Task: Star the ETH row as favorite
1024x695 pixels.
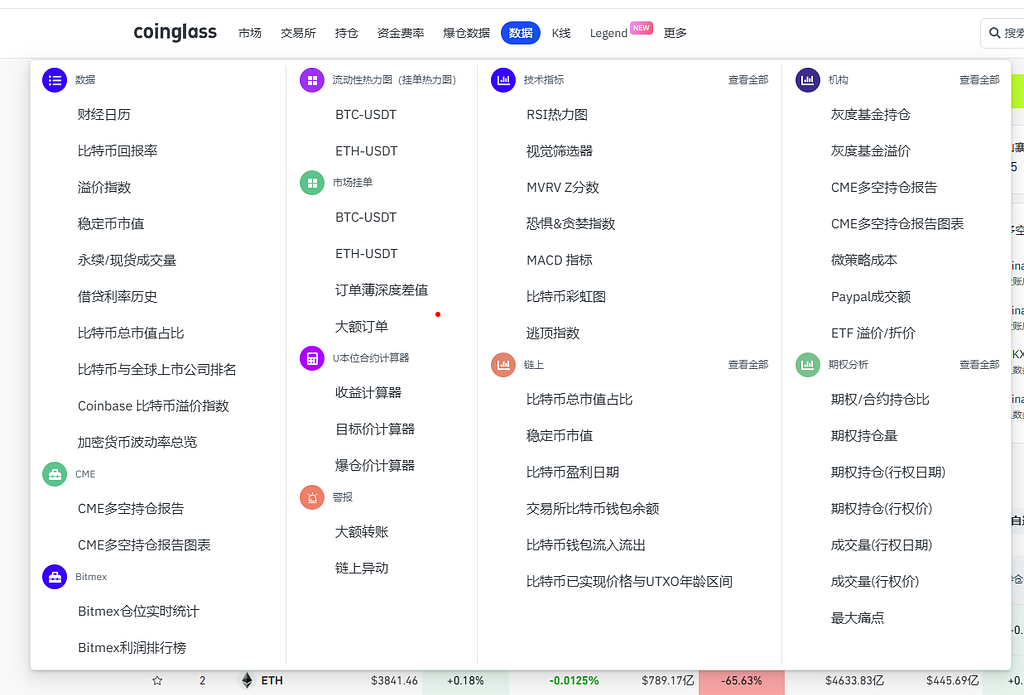Action: pos(157,681)
